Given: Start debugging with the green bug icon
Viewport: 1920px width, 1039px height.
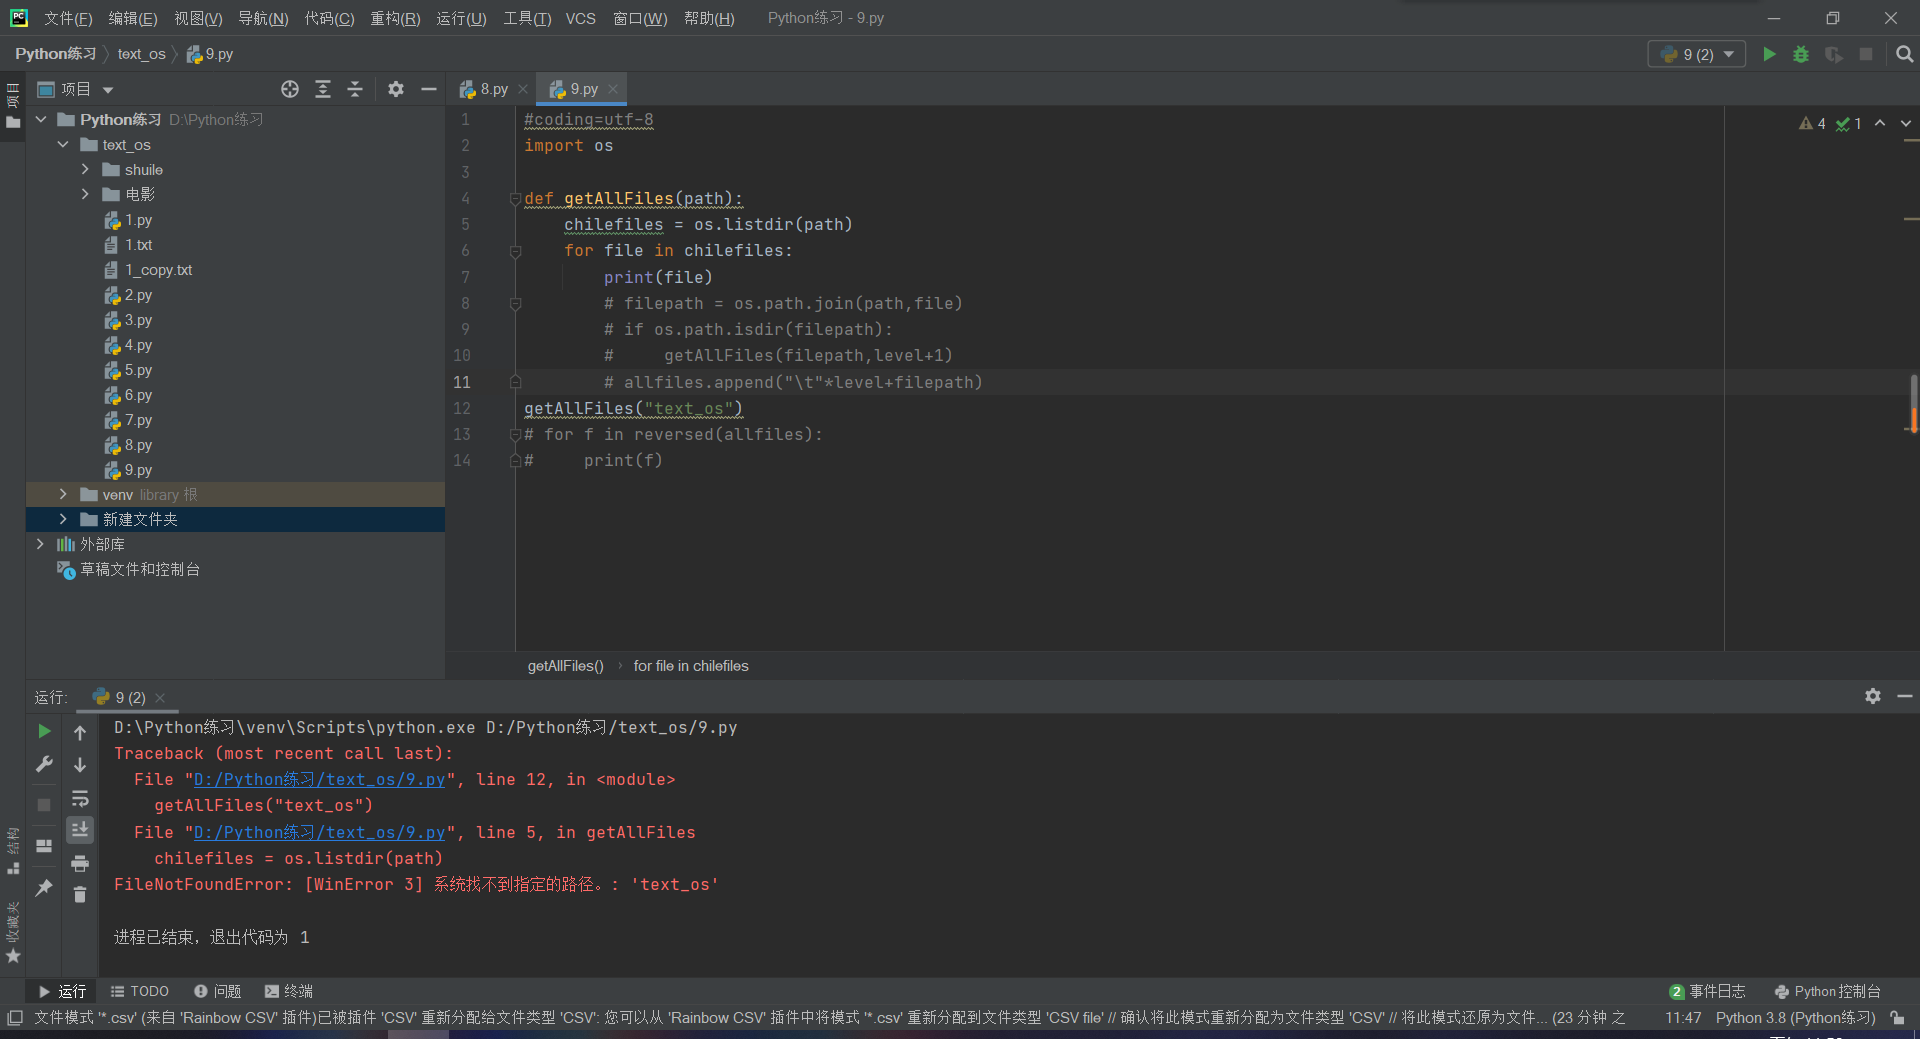Looking at the screenshot, I should click(x=1801, y=54).
